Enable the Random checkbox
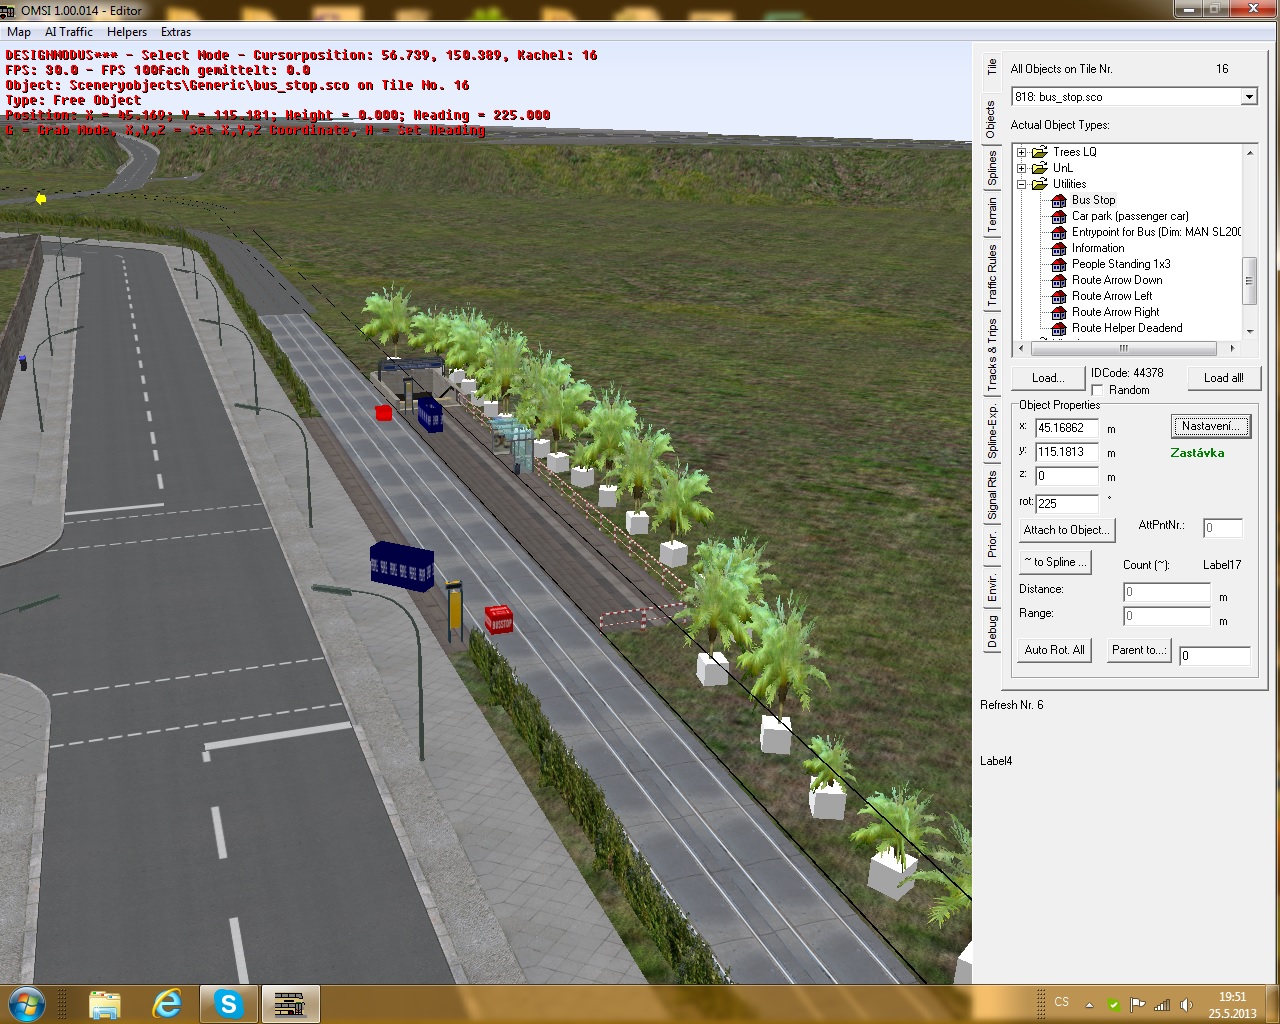 pos(1097,390)
